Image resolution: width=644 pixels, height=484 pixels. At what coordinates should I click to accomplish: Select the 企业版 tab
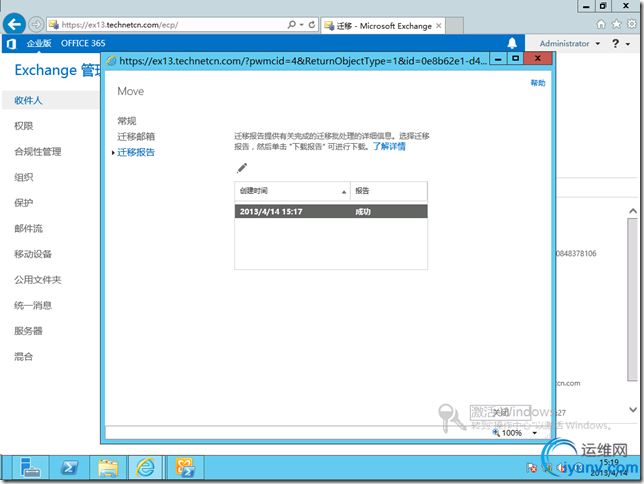tap(39, 44)
